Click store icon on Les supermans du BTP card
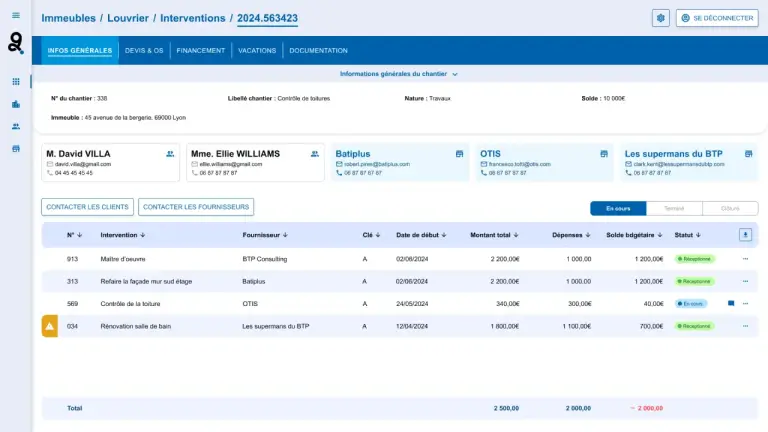The width and height of the screenshot is (768, 432). coord(748,154)
